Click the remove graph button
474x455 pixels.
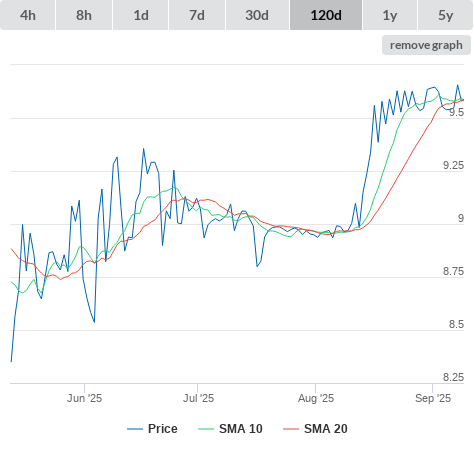click(426, 45)
